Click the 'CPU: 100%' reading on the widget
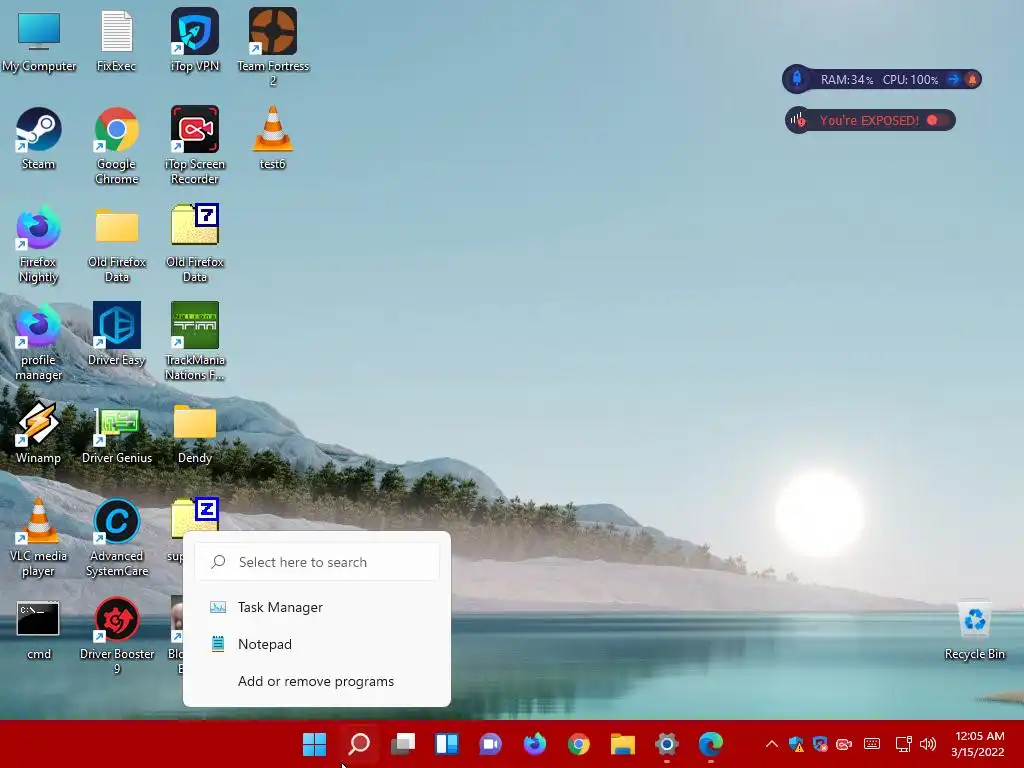The image size is (1024, 768). coord(910,80)
